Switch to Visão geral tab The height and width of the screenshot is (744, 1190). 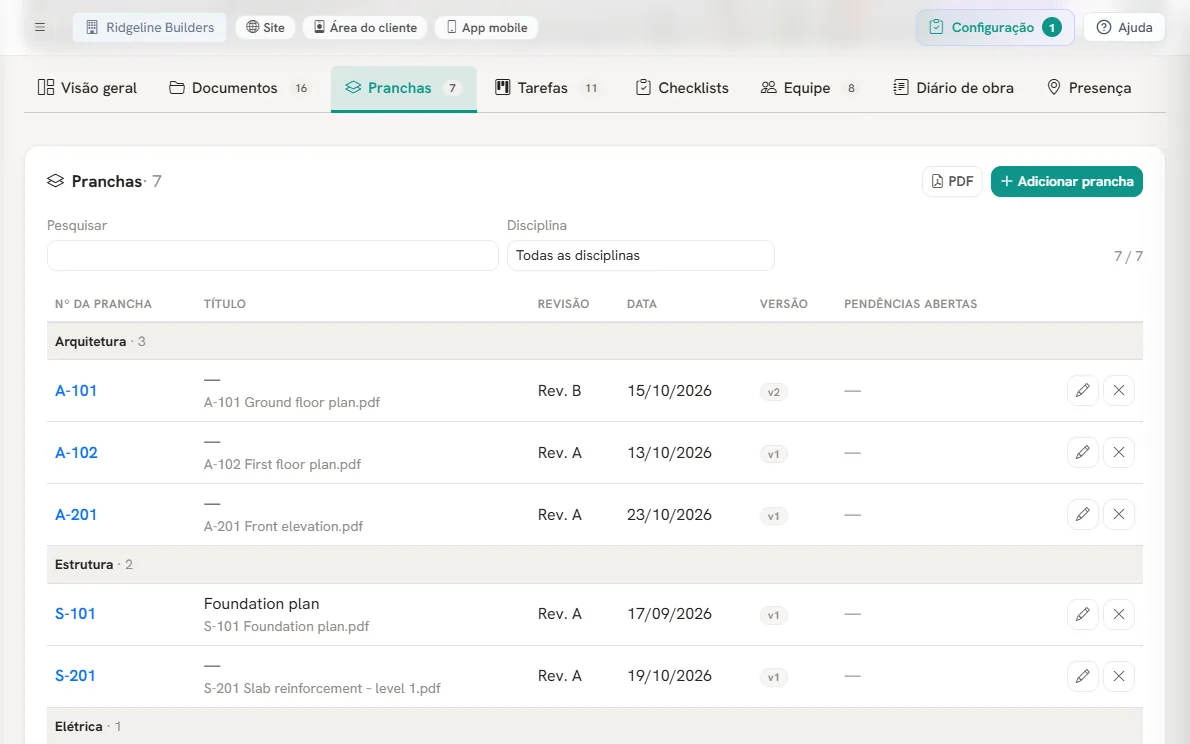(87, 88)
